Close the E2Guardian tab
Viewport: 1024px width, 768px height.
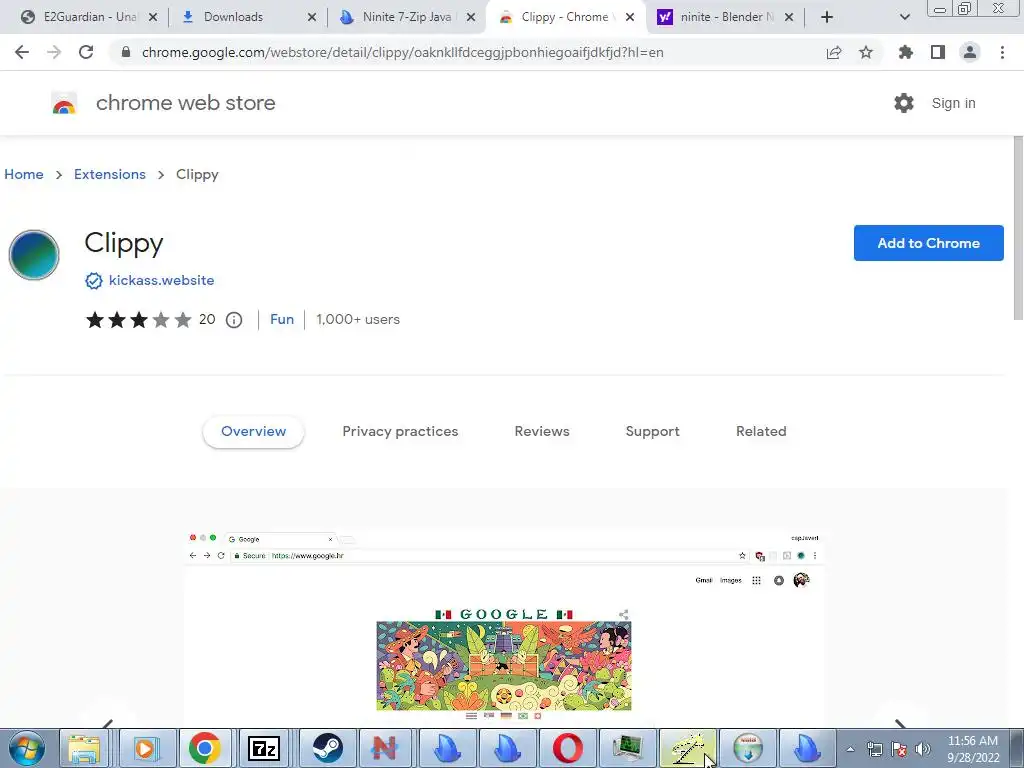coord(153,17)
